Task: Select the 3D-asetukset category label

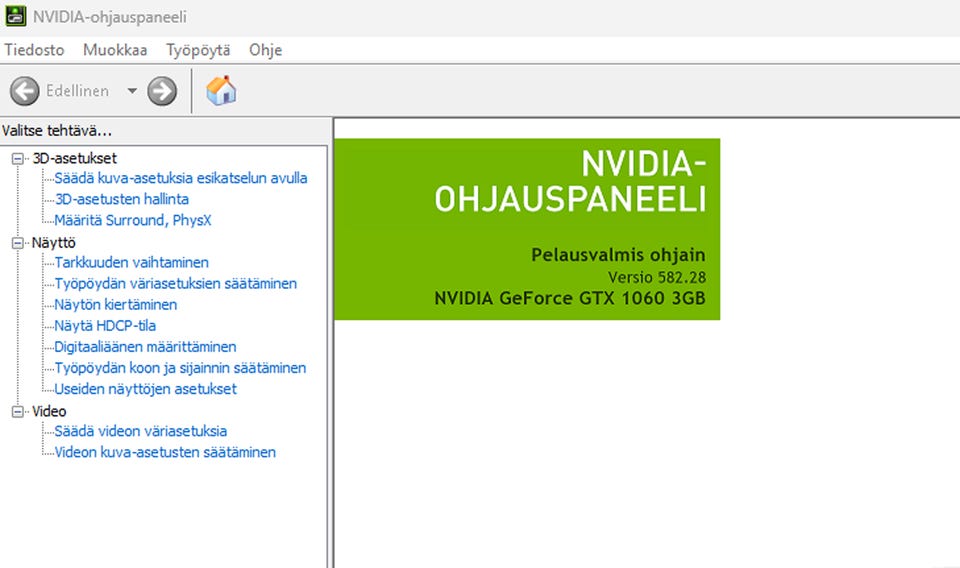Action: pos(74,159)
